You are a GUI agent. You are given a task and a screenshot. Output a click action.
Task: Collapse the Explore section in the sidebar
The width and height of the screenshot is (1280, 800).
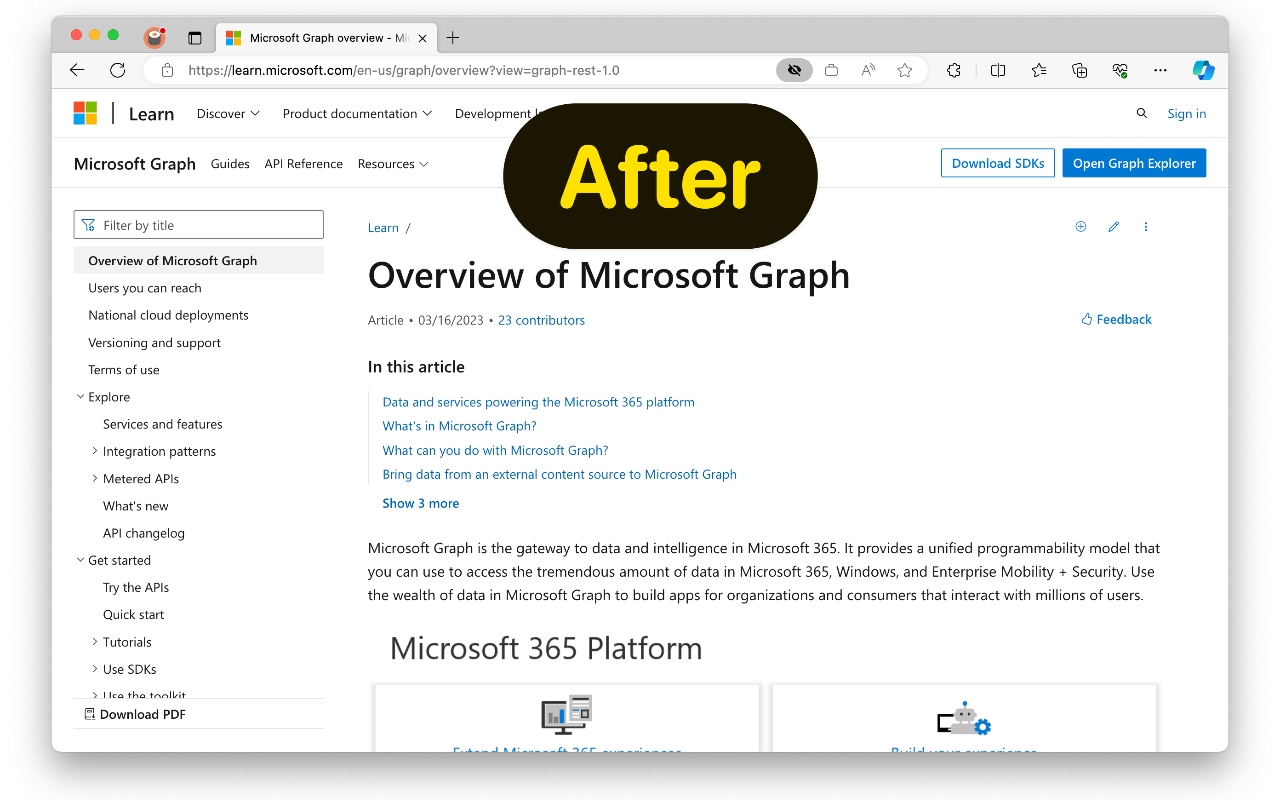point(81,396)
